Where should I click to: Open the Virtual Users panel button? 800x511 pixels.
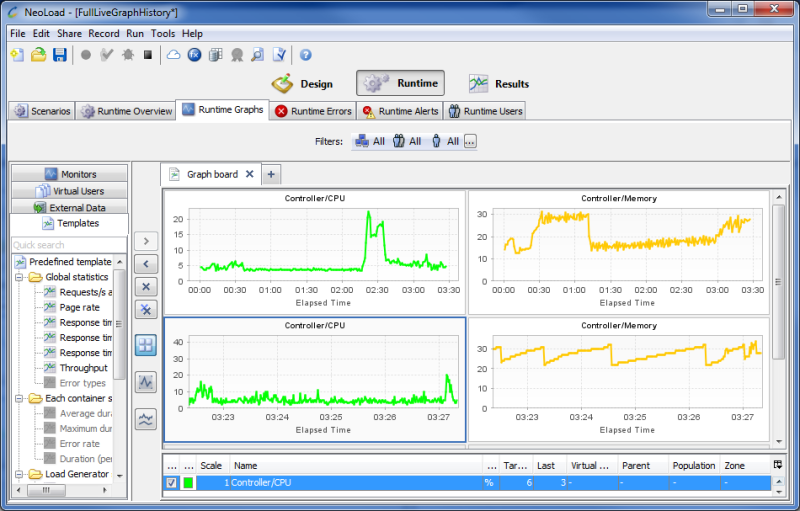click(69, 191)
